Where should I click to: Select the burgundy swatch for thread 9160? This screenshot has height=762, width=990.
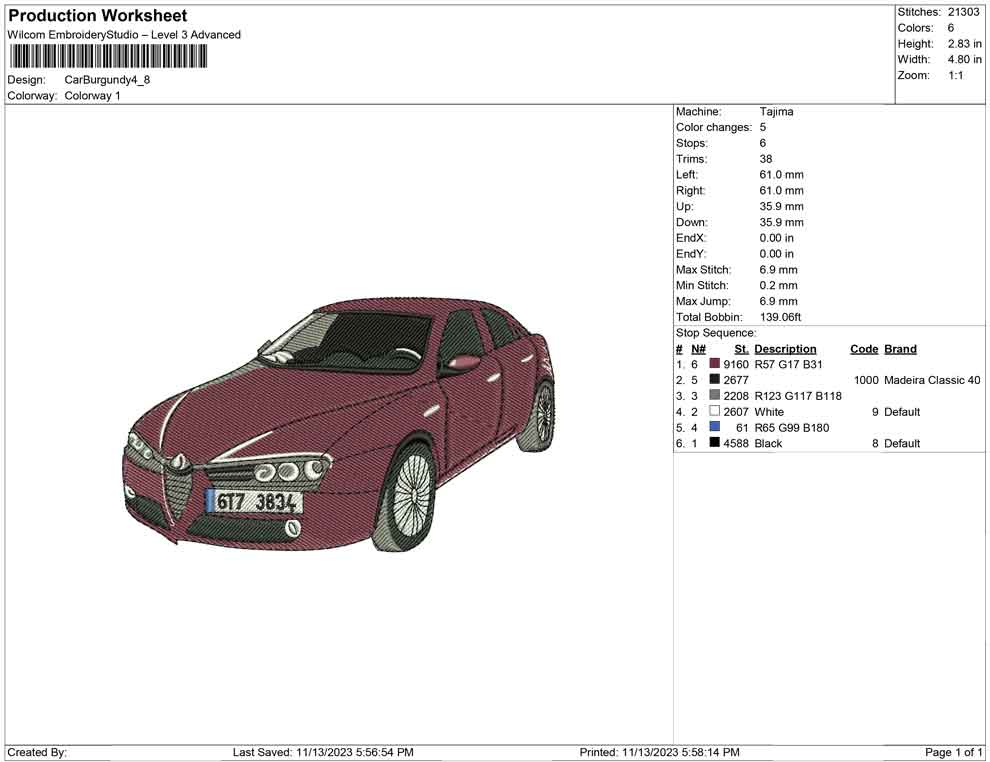pos(714,364)
